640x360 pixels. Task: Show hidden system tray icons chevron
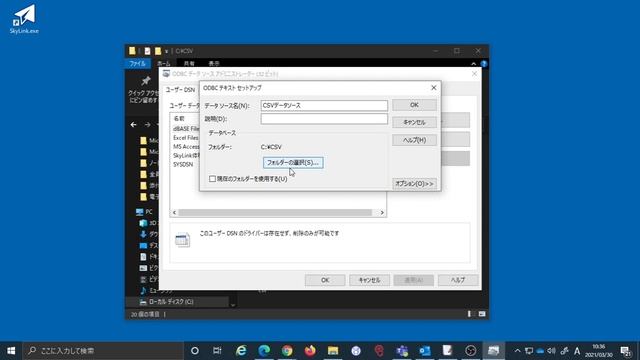pos(518,351)
